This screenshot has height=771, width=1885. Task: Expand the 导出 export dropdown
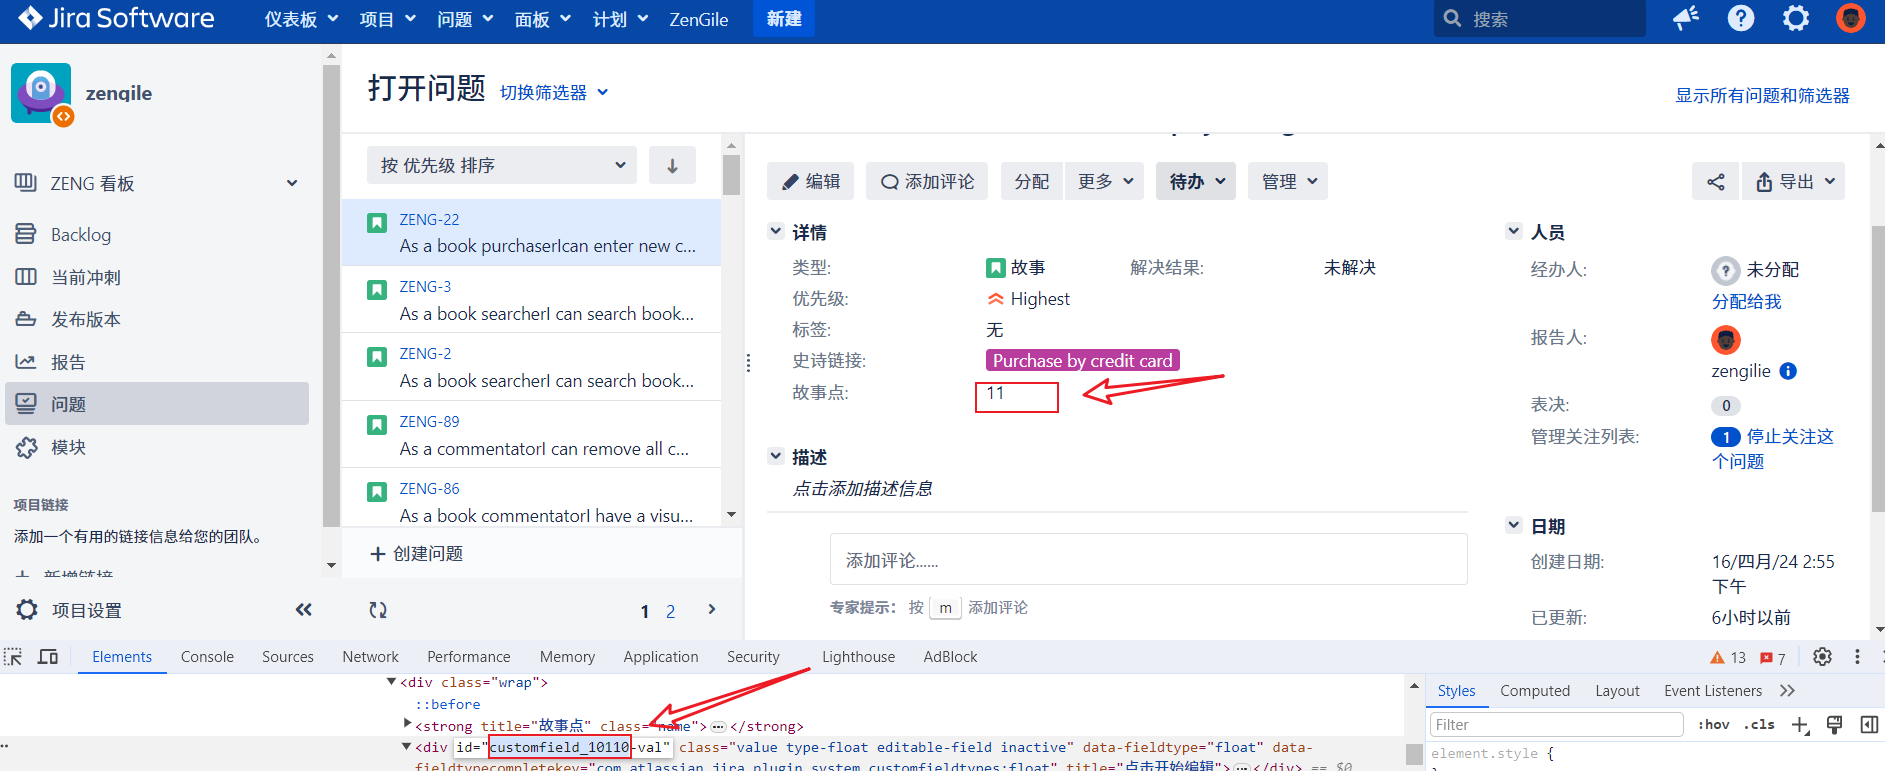pos(1794,182)
